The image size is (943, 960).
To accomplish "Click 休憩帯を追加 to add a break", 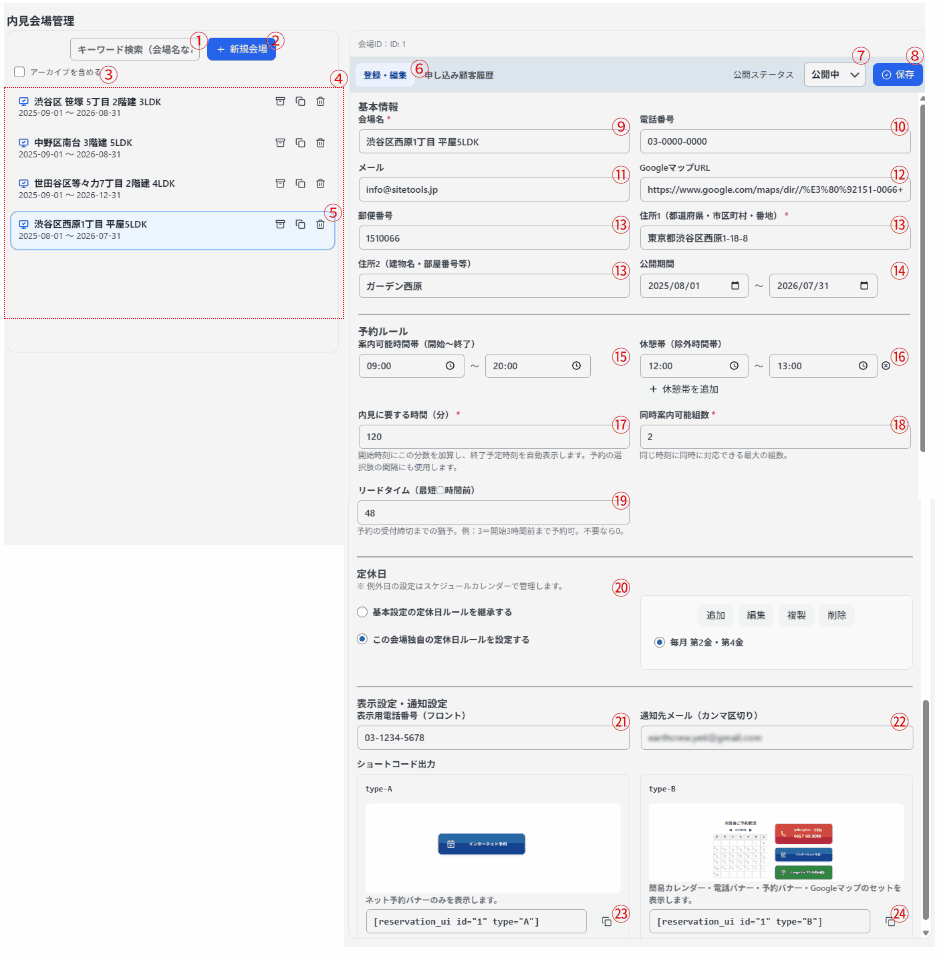I will pos(683,389).
